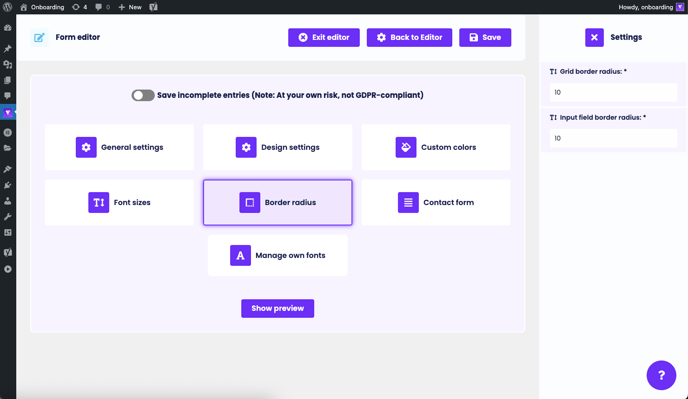Click the Exit editor button
Image resolution: width=688 pixels, height=399 pixels.
click(x=324, y=37)
